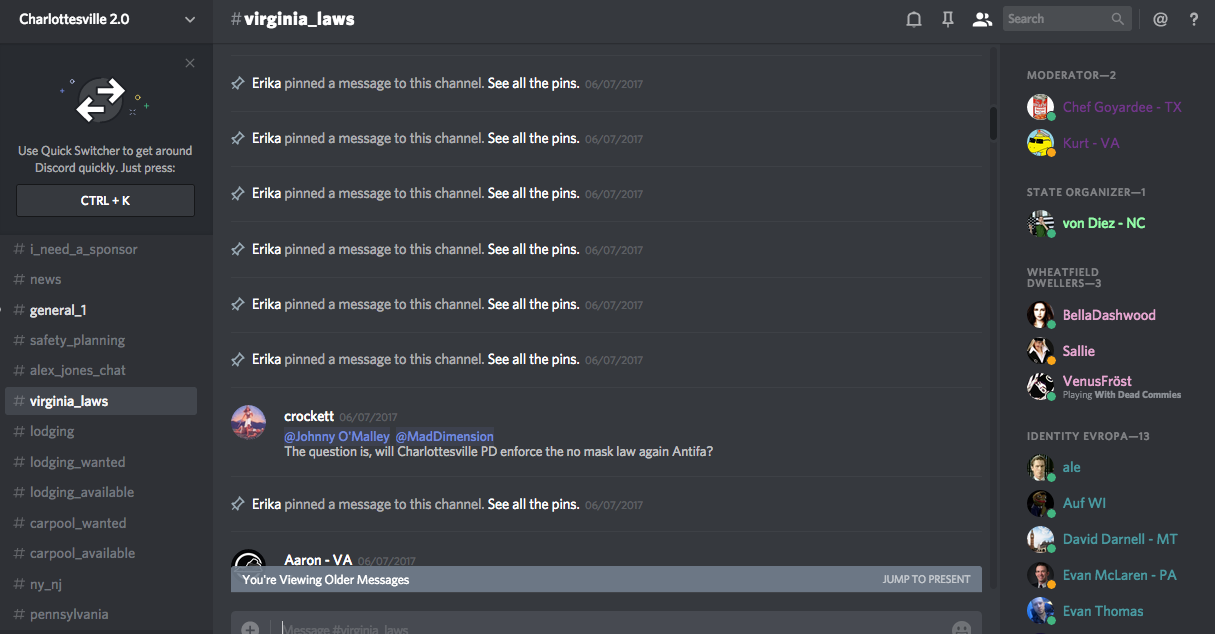Click the message input for #virginia_laws
Viewport: 1215px width, 634px height.
click(x=600, y=628)
